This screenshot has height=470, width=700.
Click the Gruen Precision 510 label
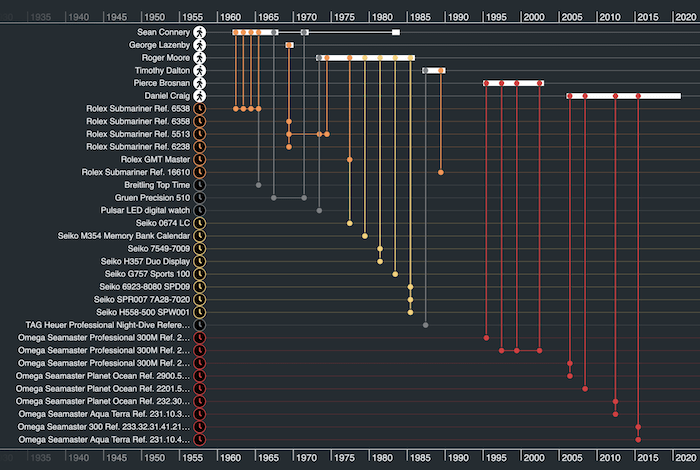pyautogui.click(x=152, y=198)
